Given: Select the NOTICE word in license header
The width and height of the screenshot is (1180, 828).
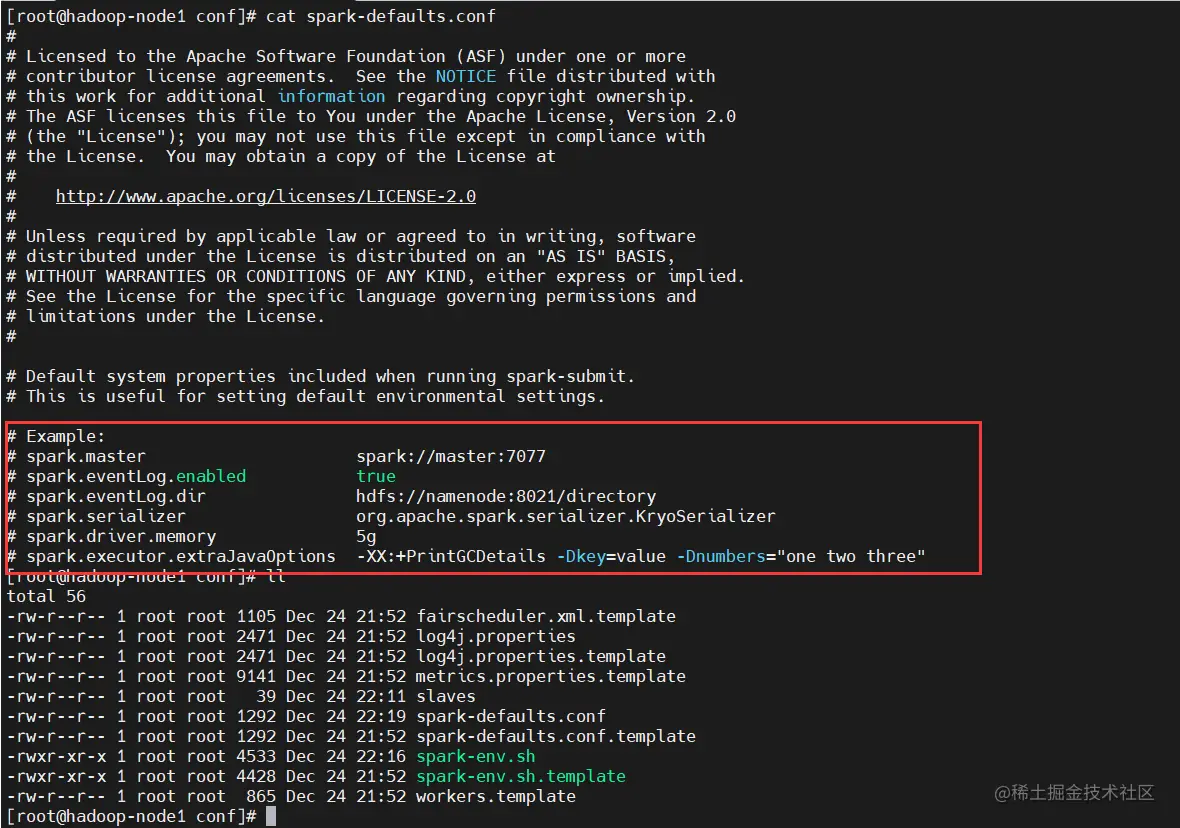Looking at the screenshot, I should pyautogui.click(x=466, y=76).
